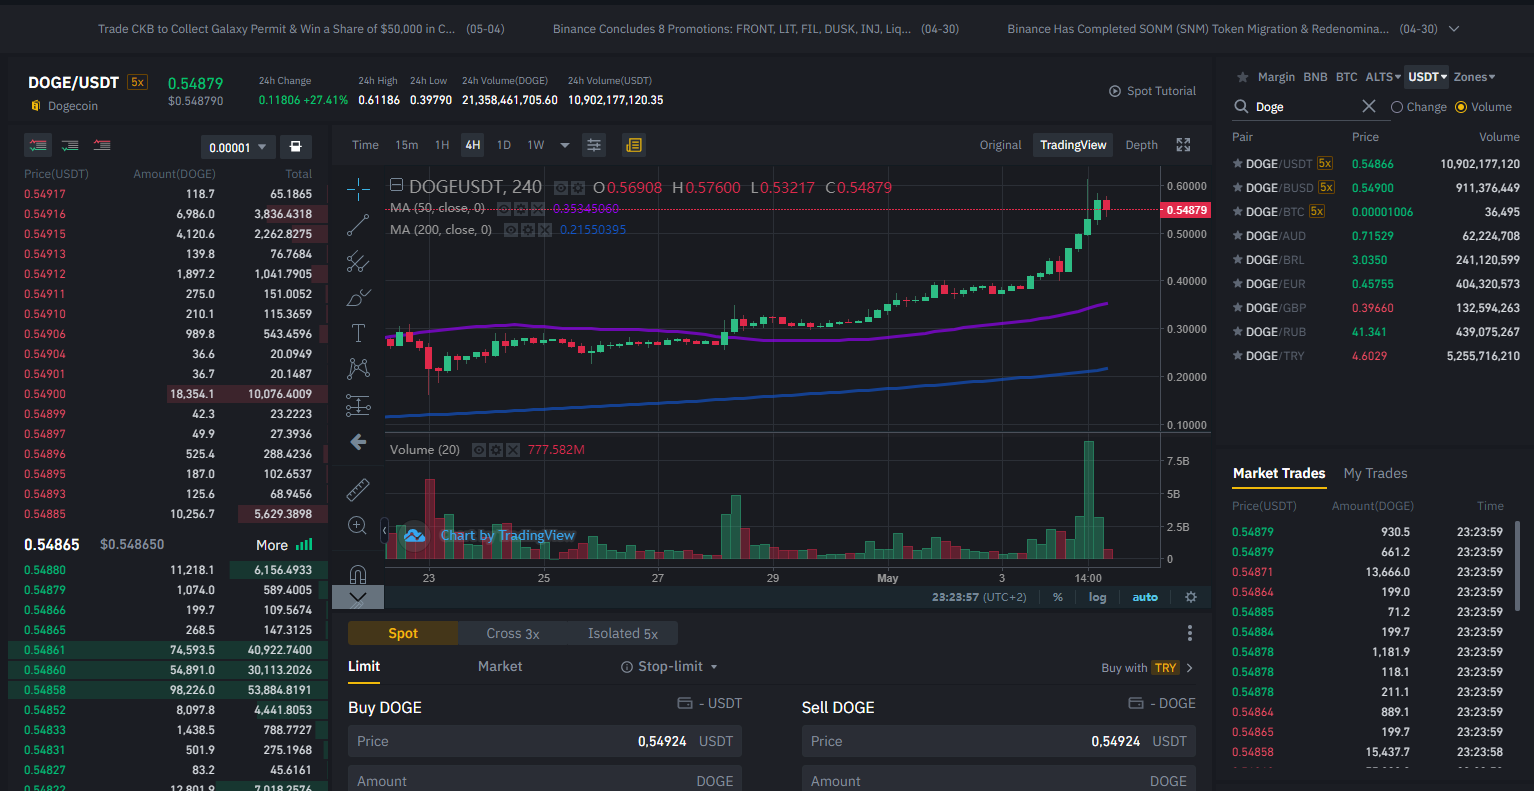Expand the Zones dropdown

click(1475, 77)
